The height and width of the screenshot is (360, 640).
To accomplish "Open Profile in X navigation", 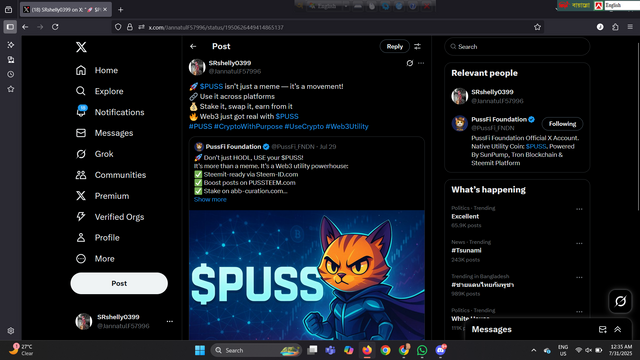I will [x=98, y=238].
